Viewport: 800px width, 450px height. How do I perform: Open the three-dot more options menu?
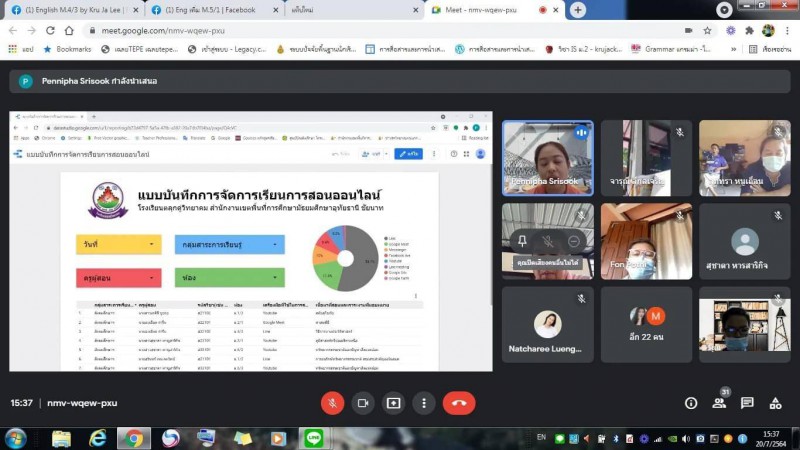pos(425,402)
